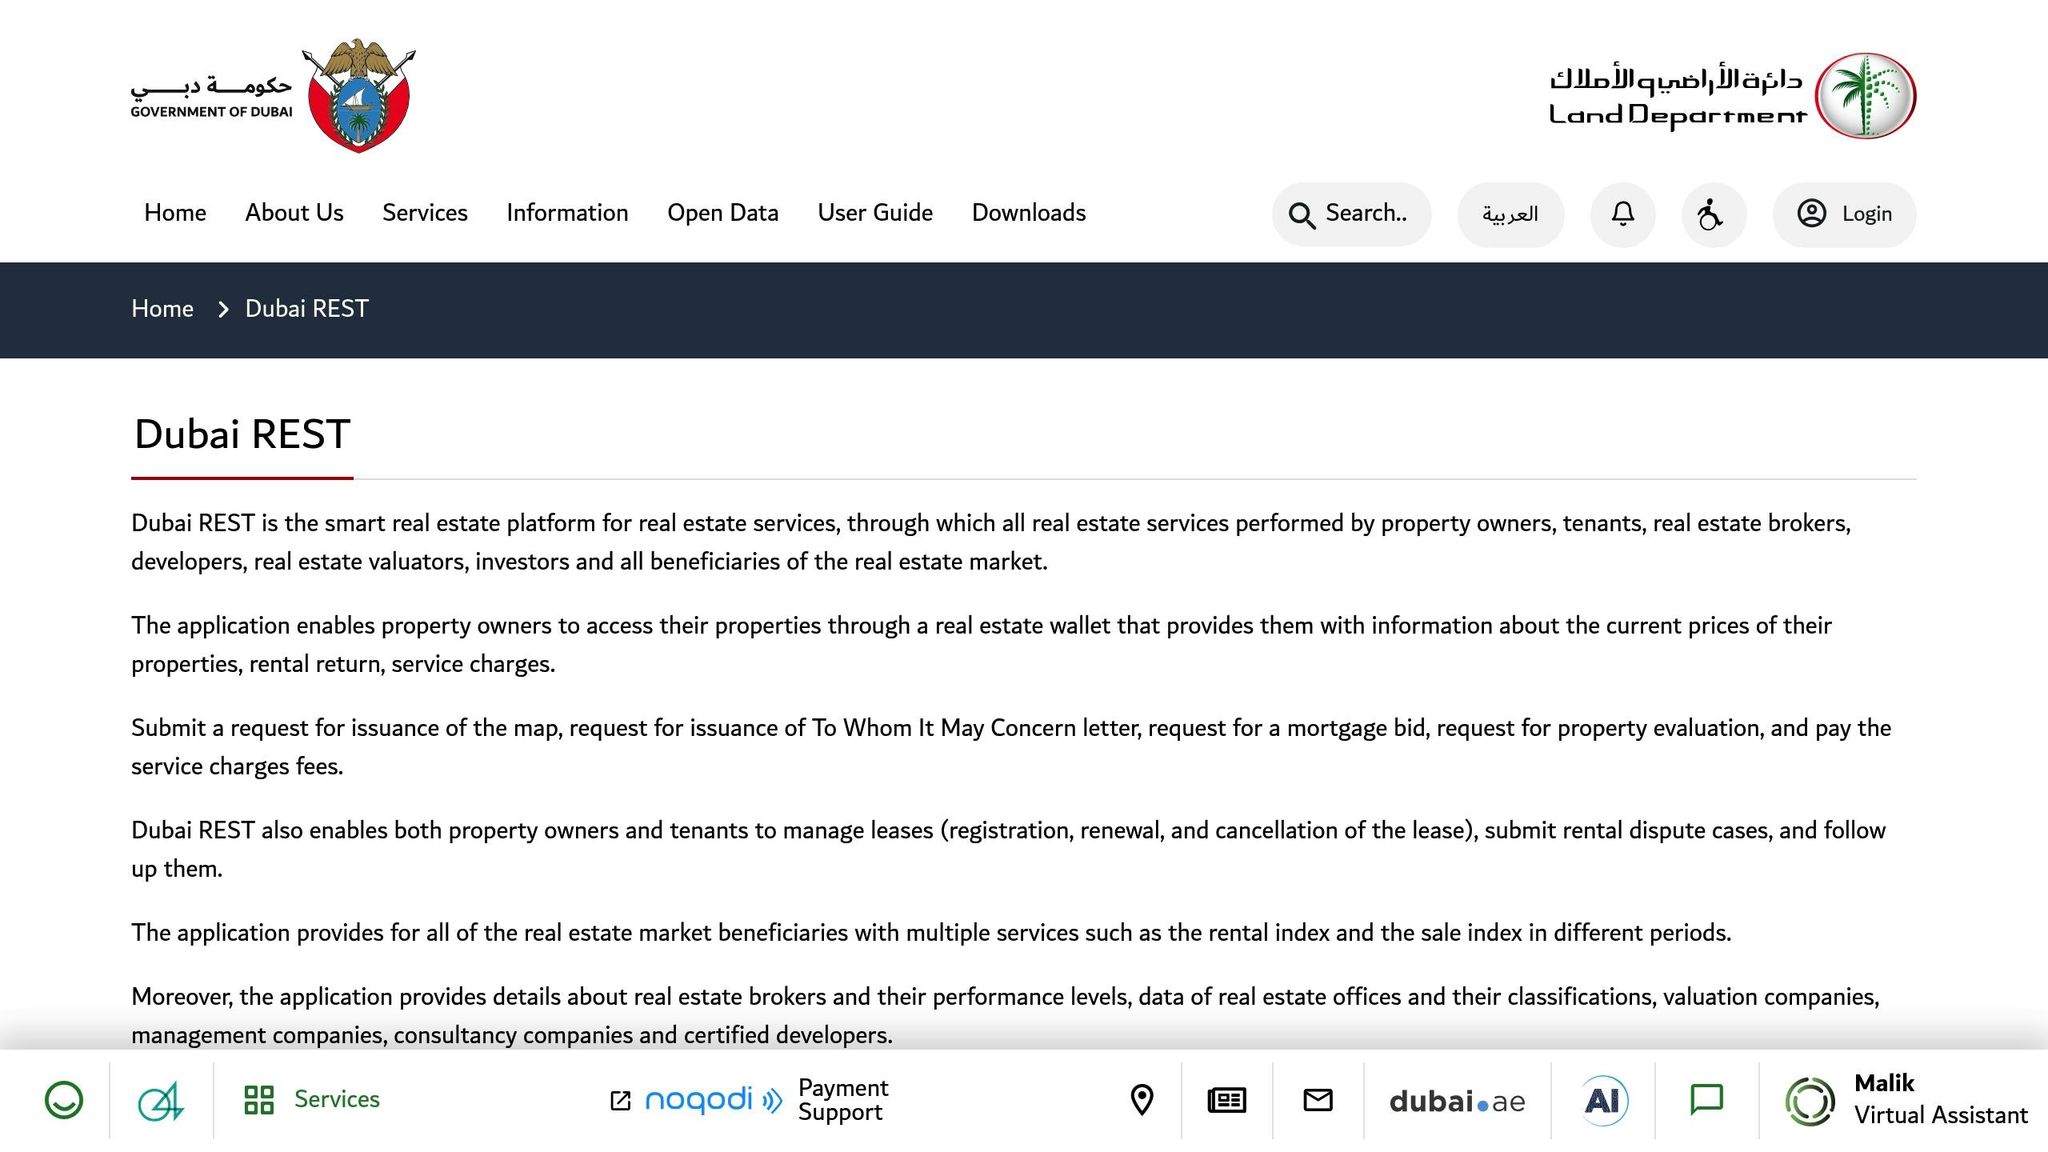
Task: Click the paragraph starting "Submit a request"
Action: point(1011,747)
